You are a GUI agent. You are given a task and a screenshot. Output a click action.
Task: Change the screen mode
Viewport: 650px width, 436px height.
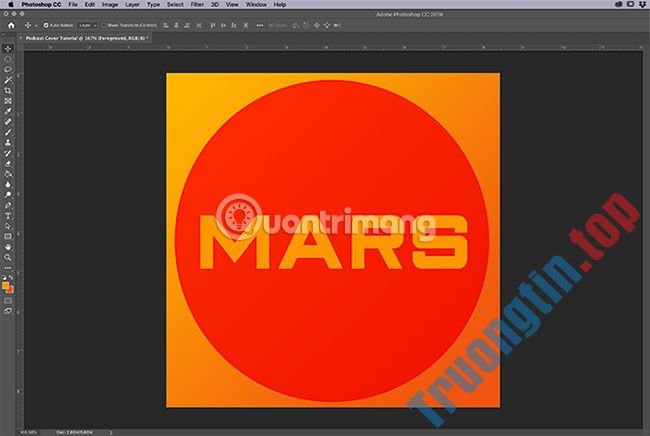pyautogui.click(x=8, y=311)
